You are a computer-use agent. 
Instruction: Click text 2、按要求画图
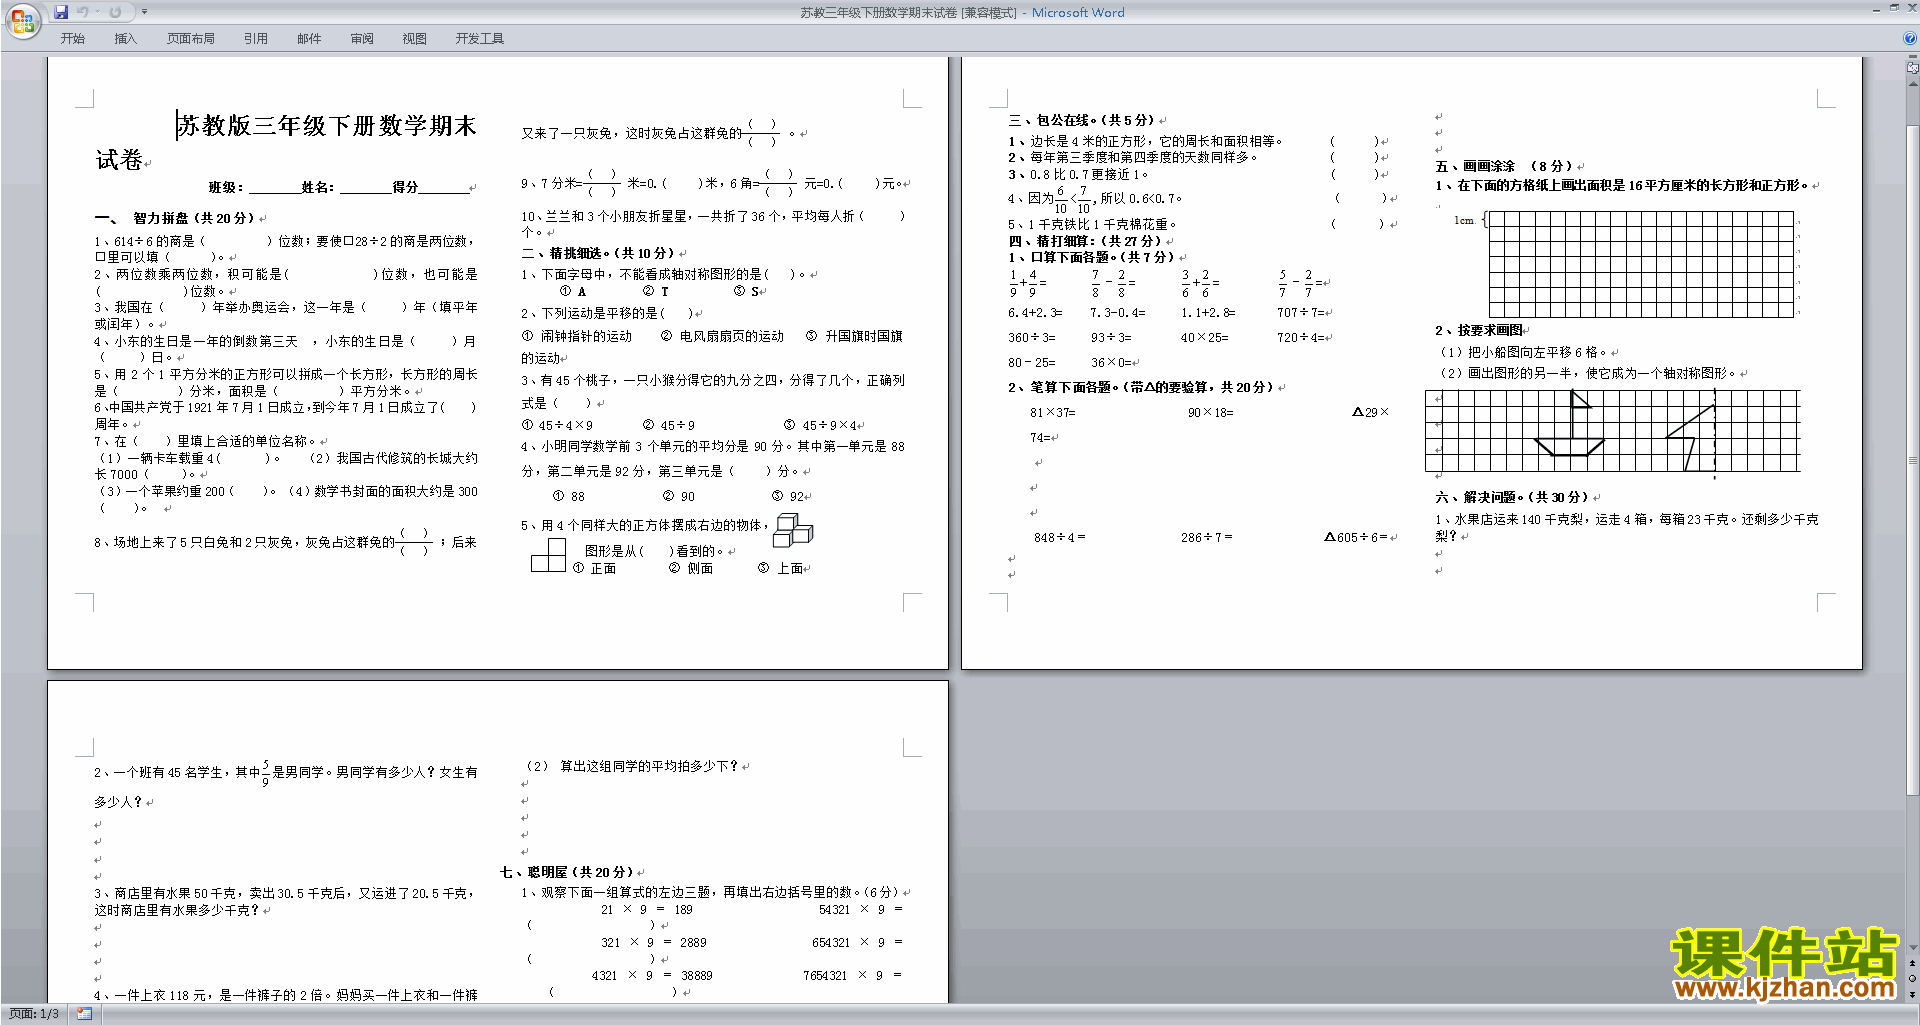point(1479,330)
